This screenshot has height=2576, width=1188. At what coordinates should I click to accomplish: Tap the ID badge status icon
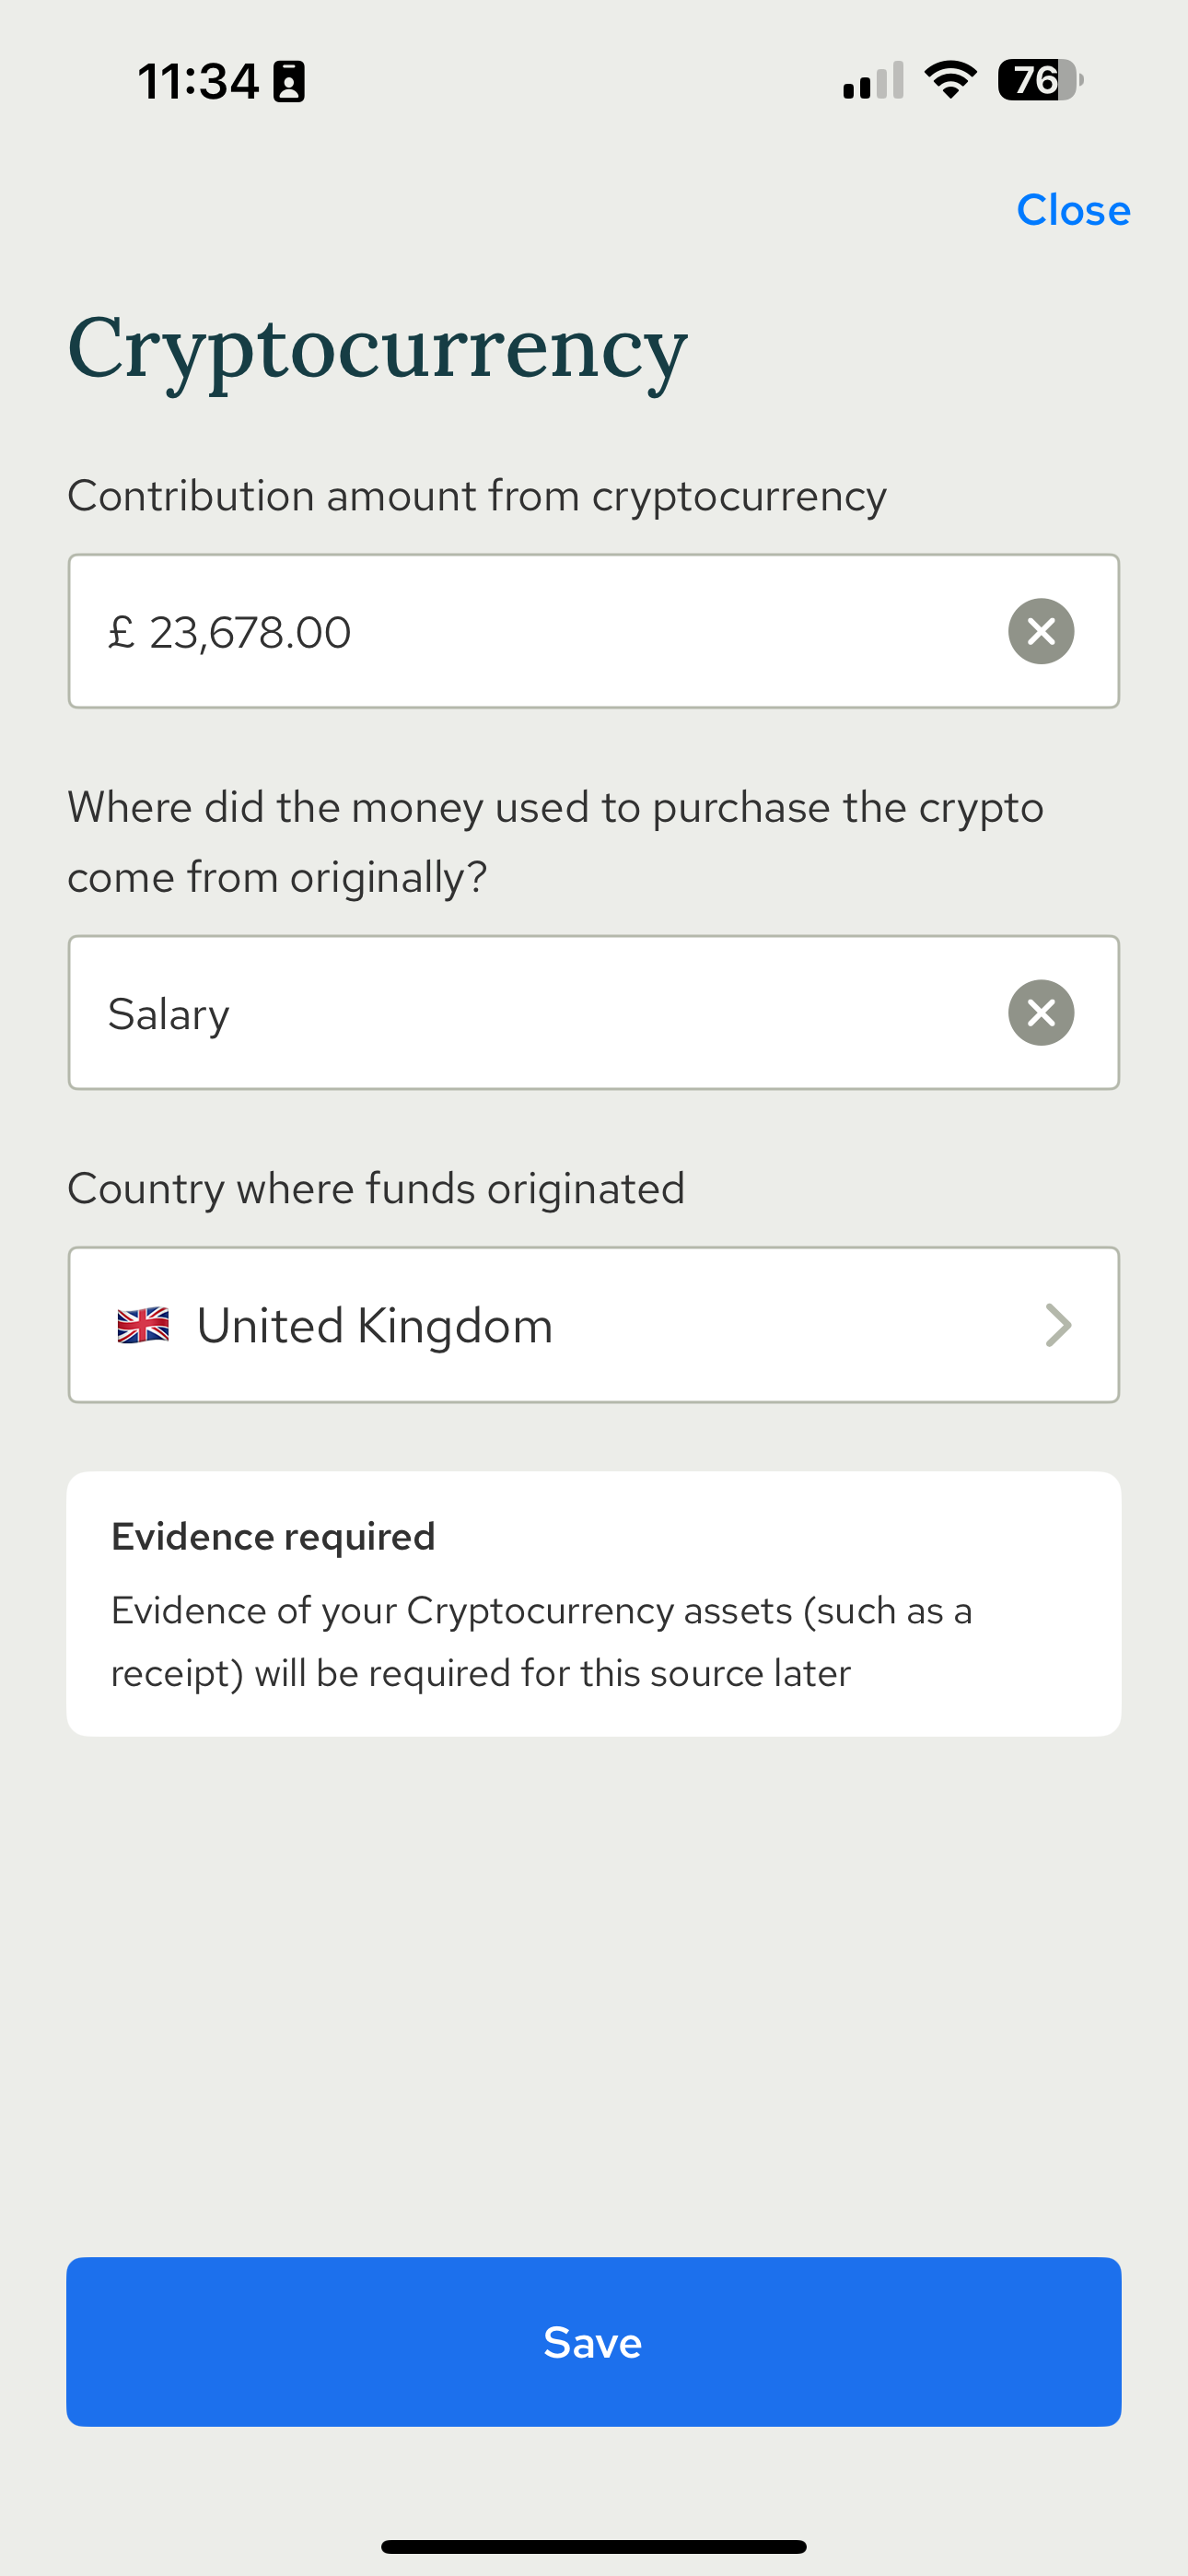point(289,81)
